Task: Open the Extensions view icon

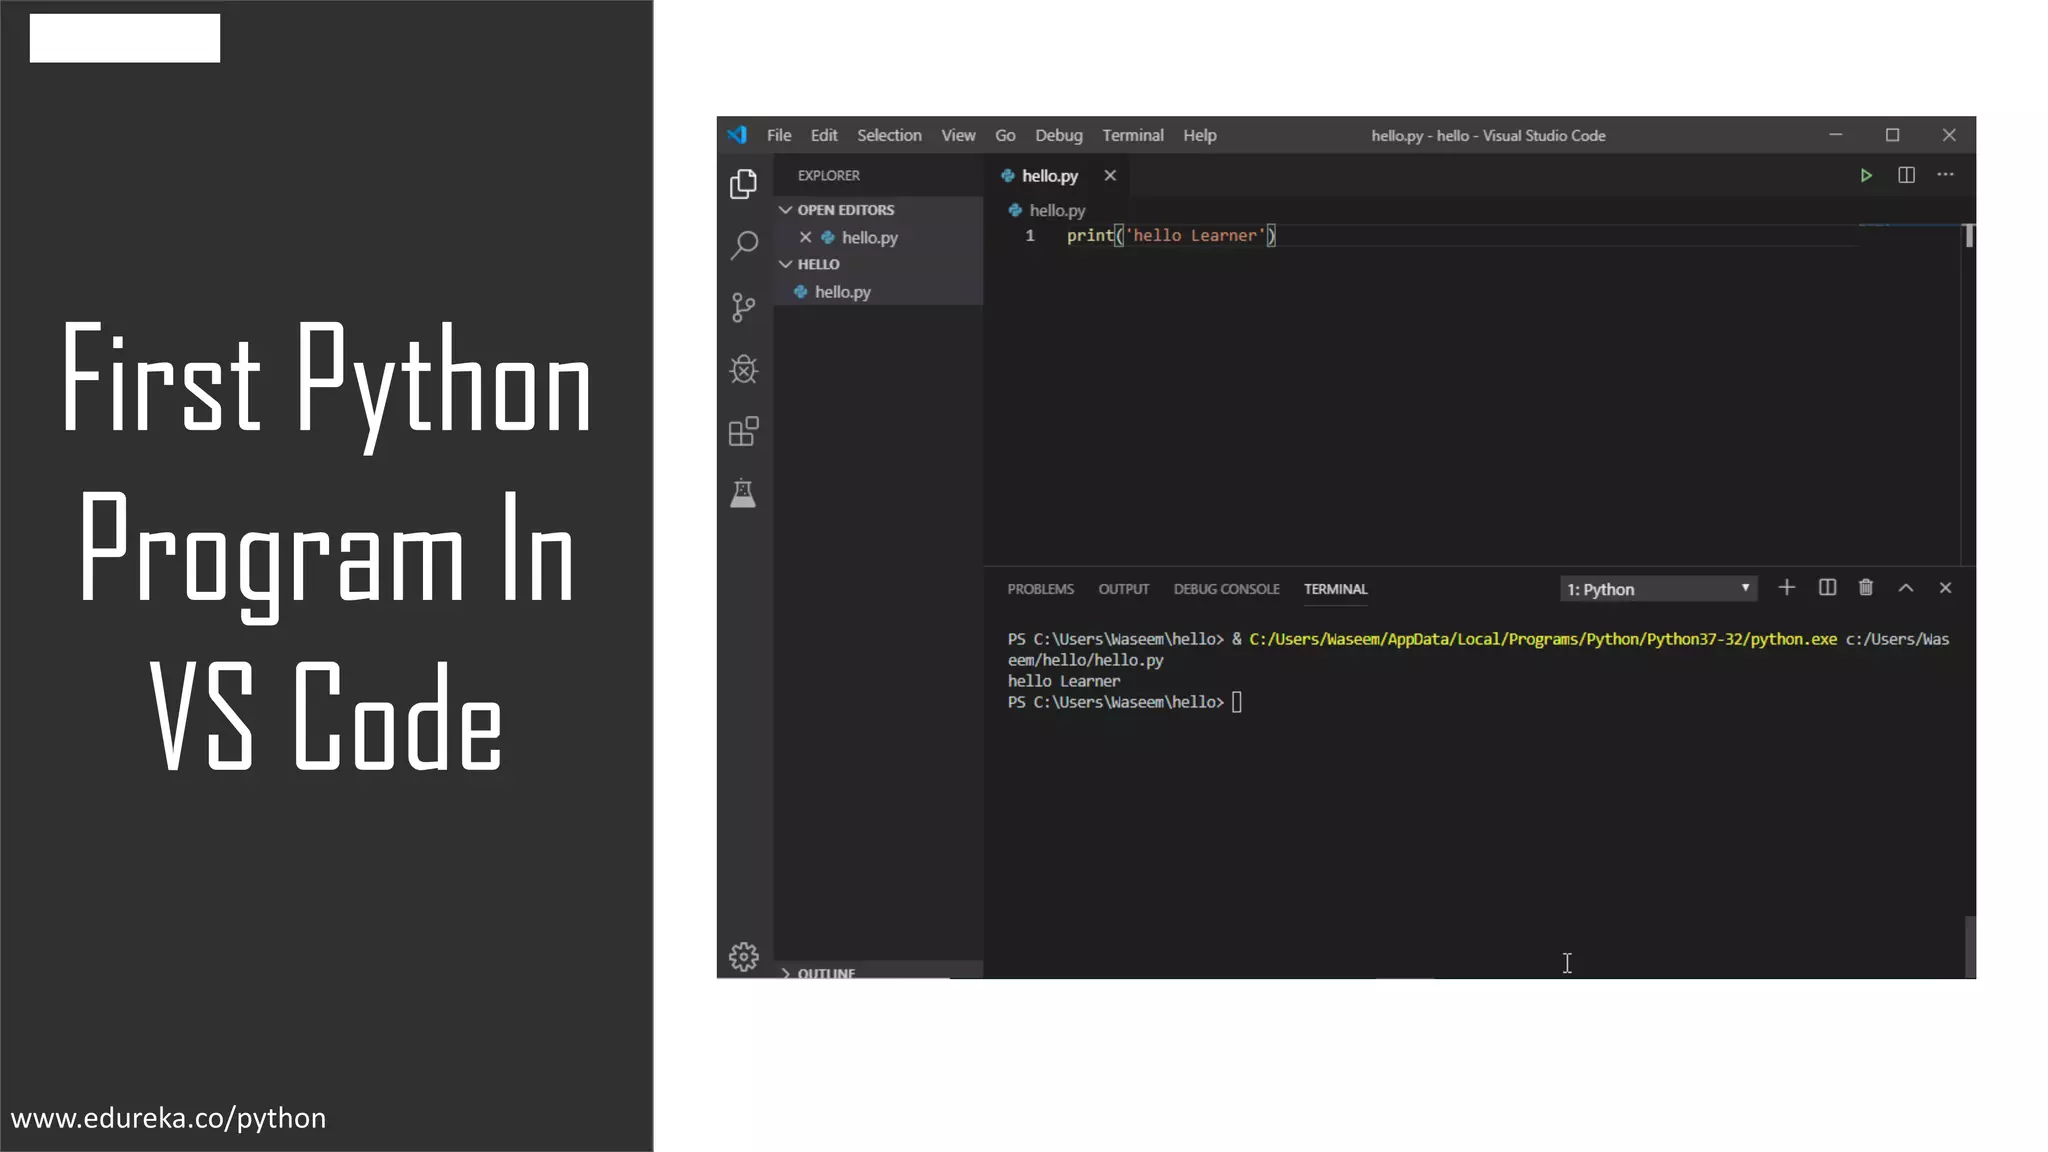Action: coord(743,432)
